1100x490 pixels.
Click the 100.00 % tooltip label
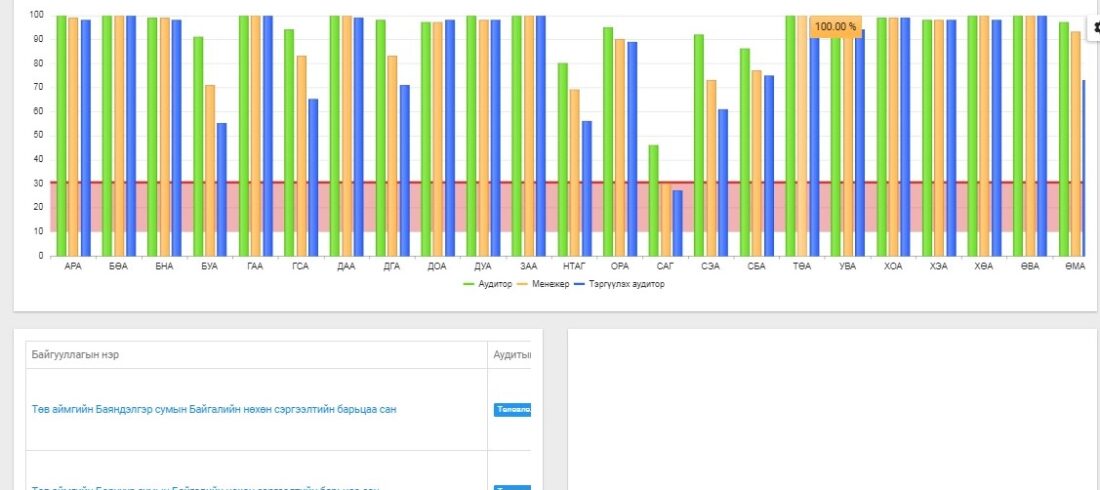(836, 27)
